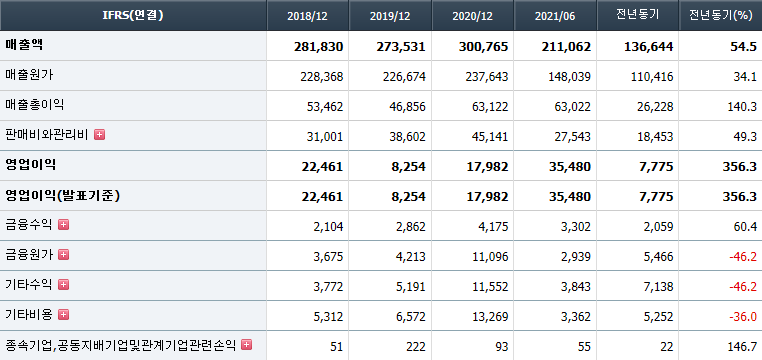The width and height of the screenshot is (762, 360).
Task: Click the red -36.0 percentage
Action: (744, 317)
